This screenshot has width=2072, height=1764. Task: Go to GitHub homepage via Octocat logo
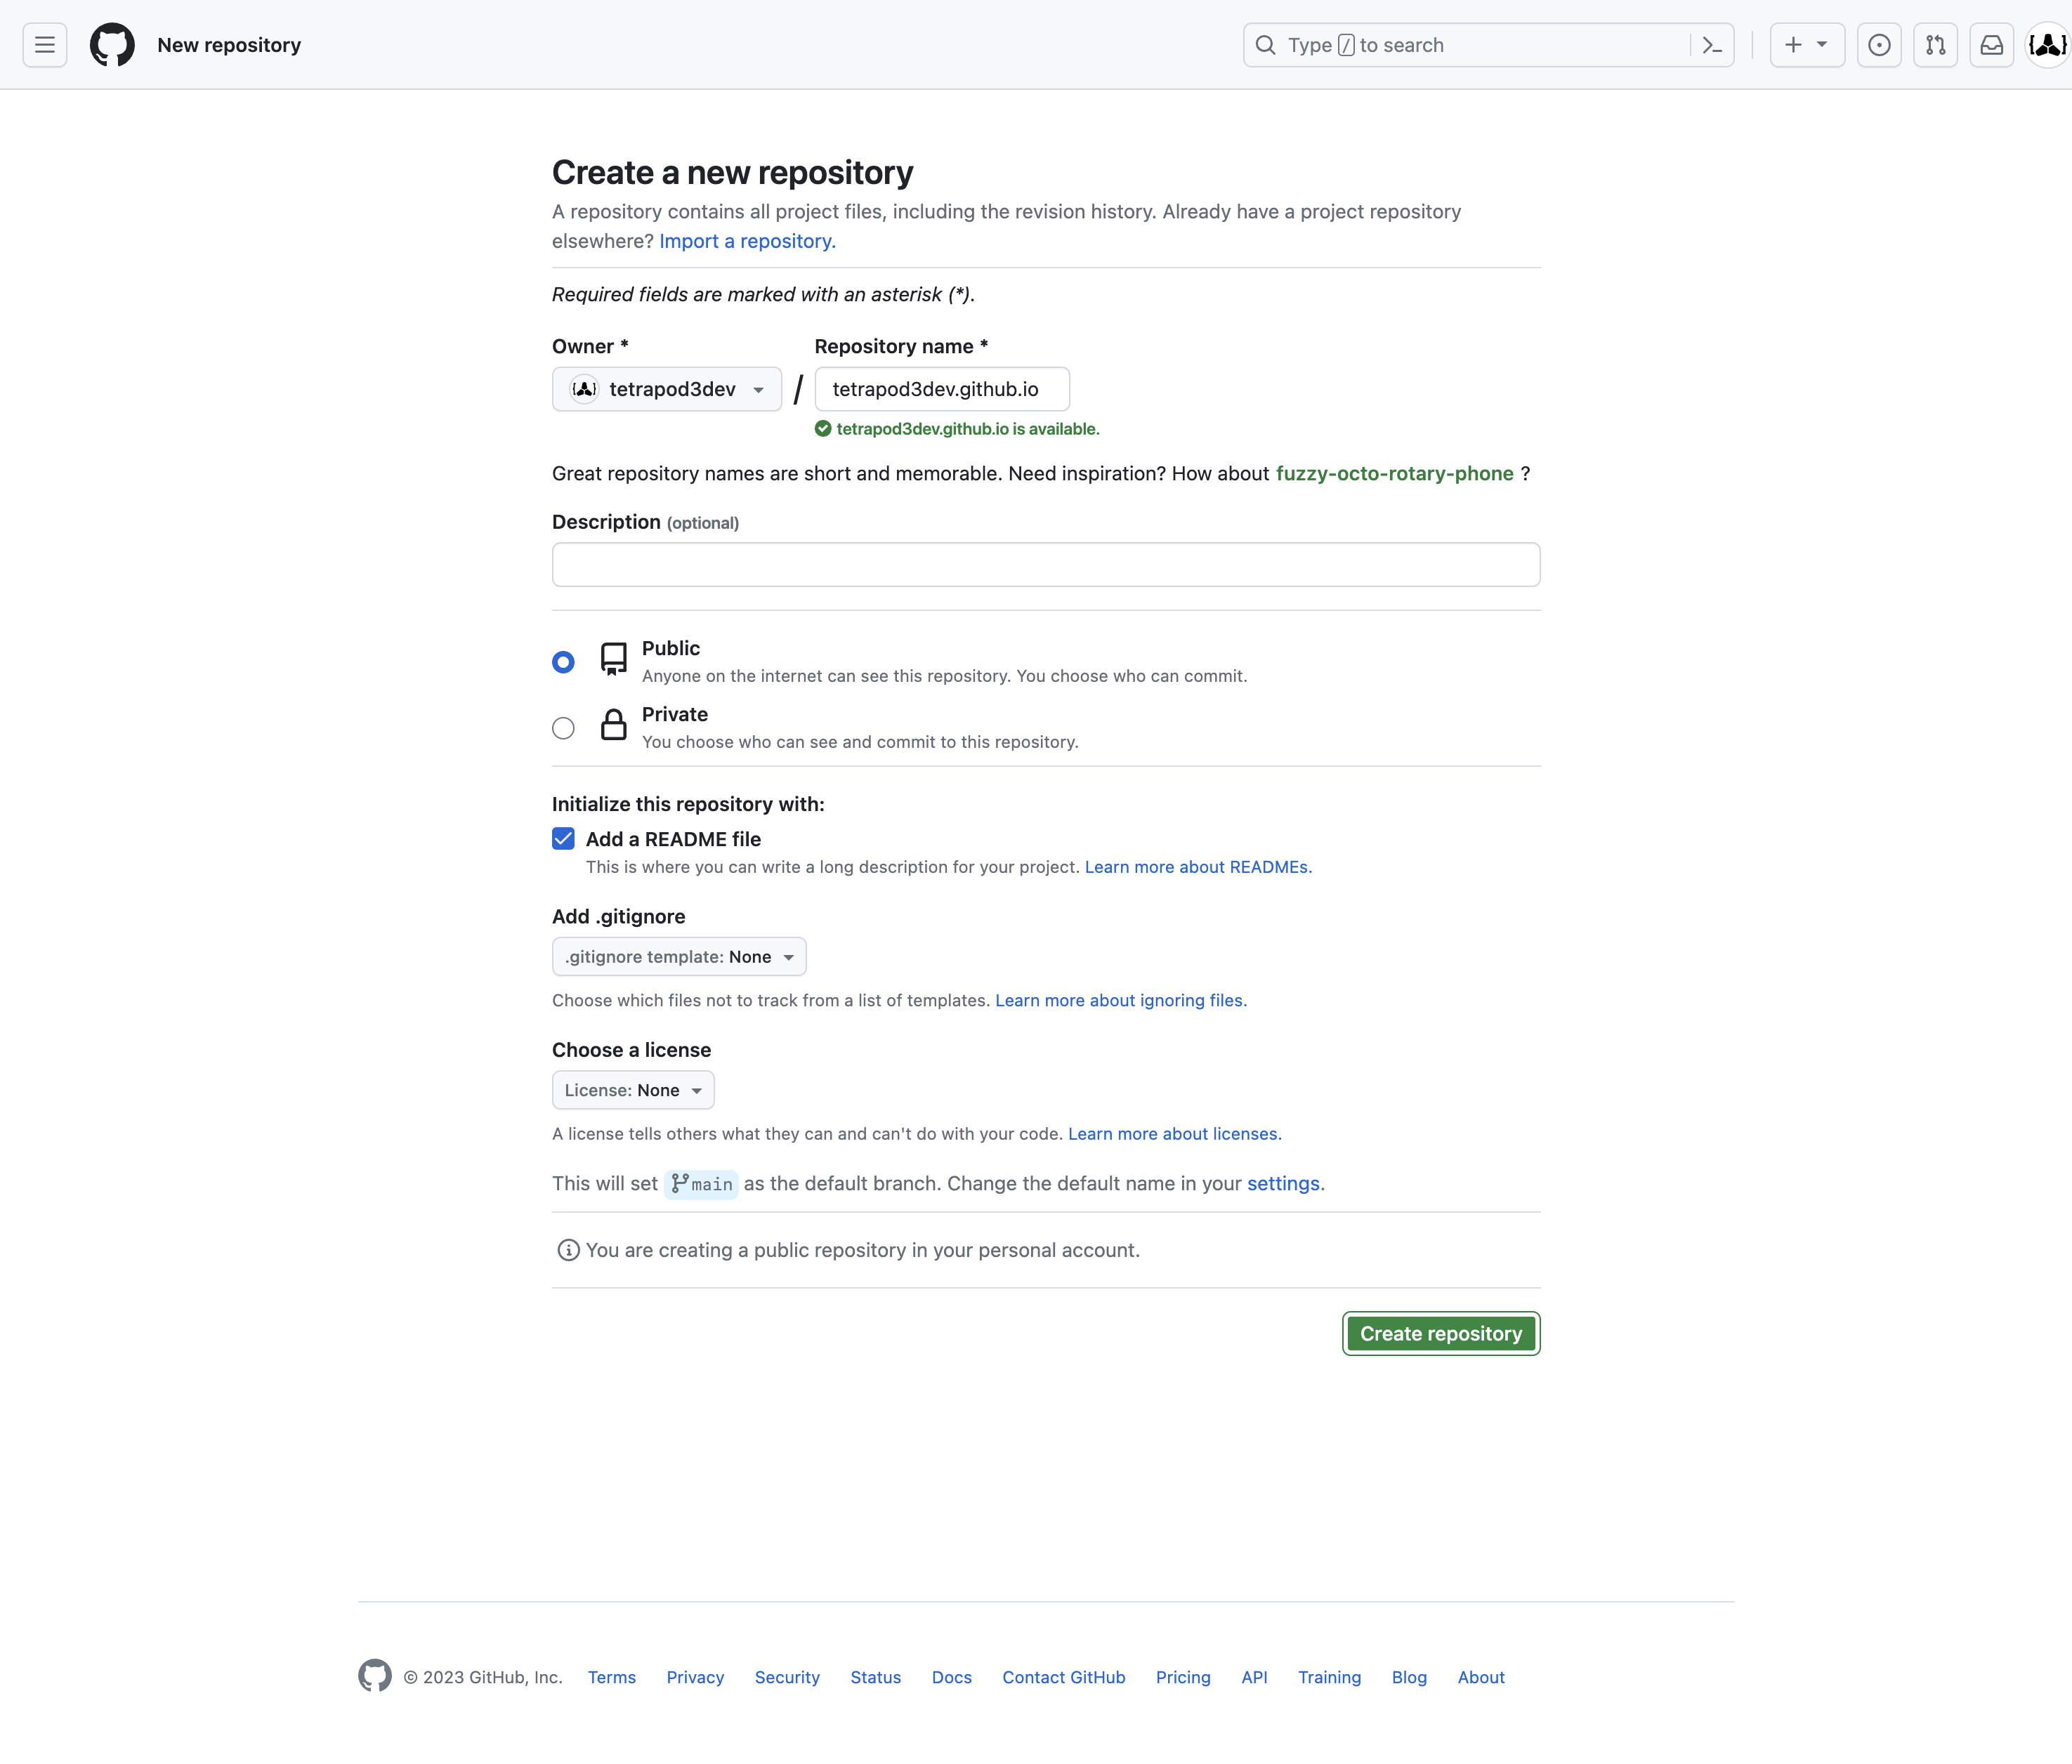pos(112,45)
